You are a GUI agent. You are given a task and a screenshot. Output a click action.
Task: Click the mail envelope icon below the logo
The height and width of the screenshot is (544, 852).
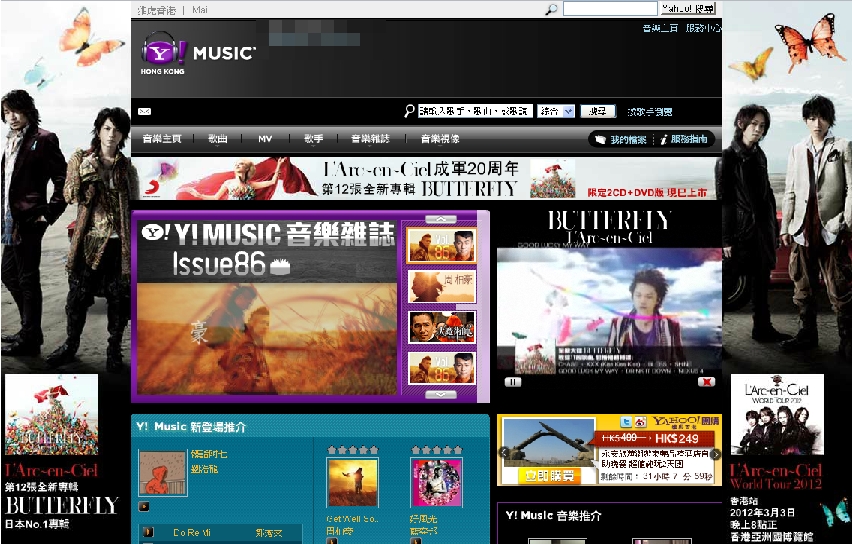point(145,111)
